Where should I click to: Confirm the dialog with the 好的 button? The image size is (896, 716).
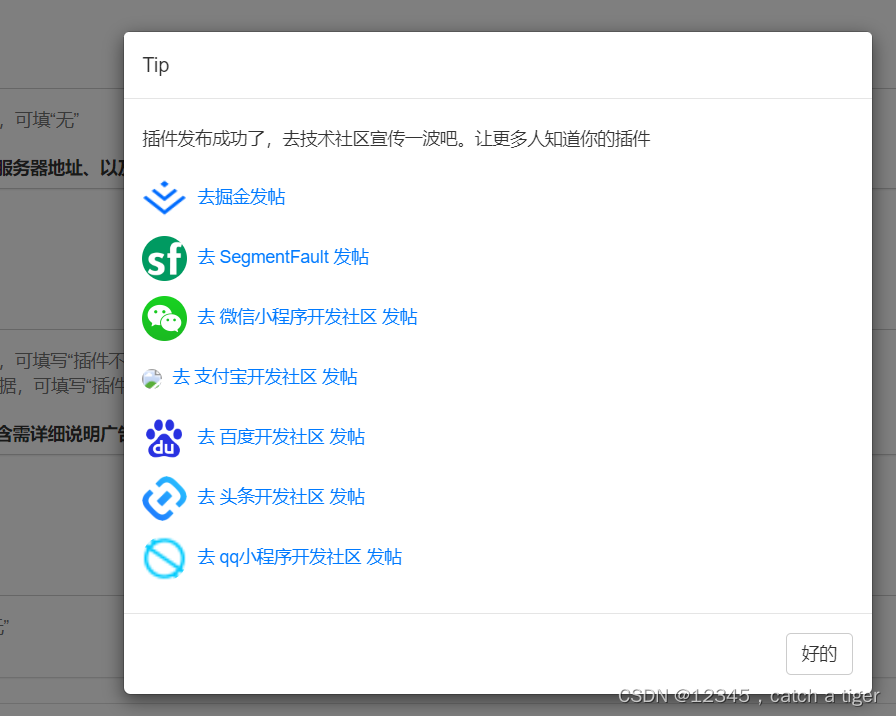(x=819, y=654)
